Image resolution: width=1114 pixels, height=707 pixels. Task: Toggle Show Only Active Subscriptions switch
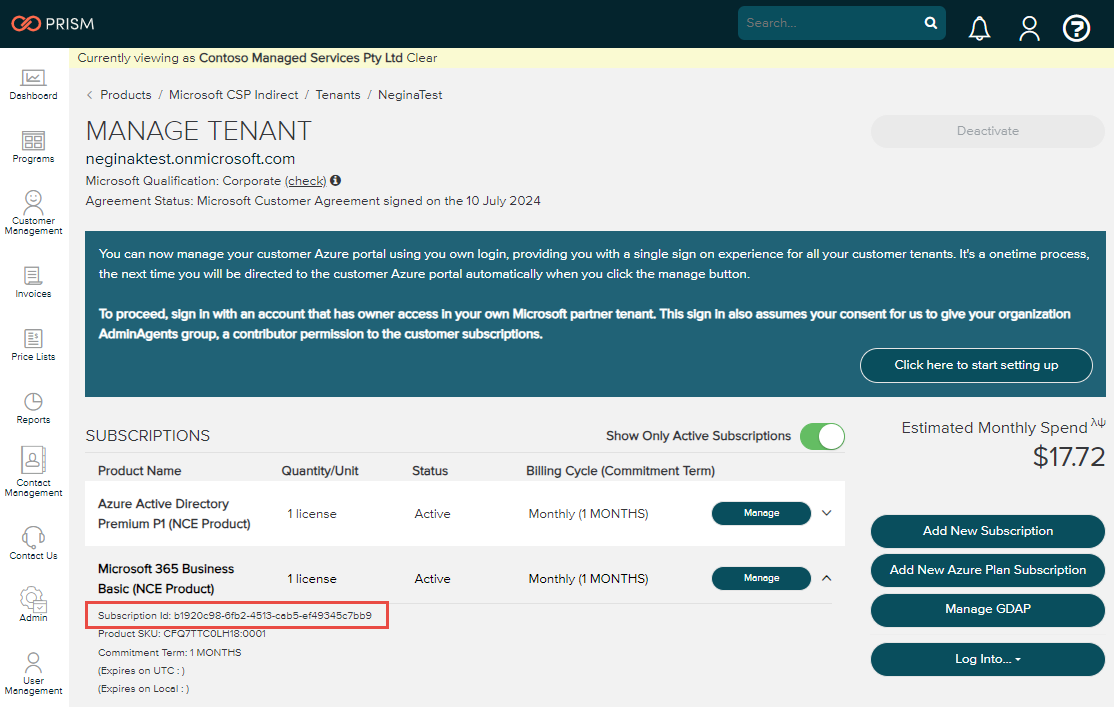pos(822,436)
